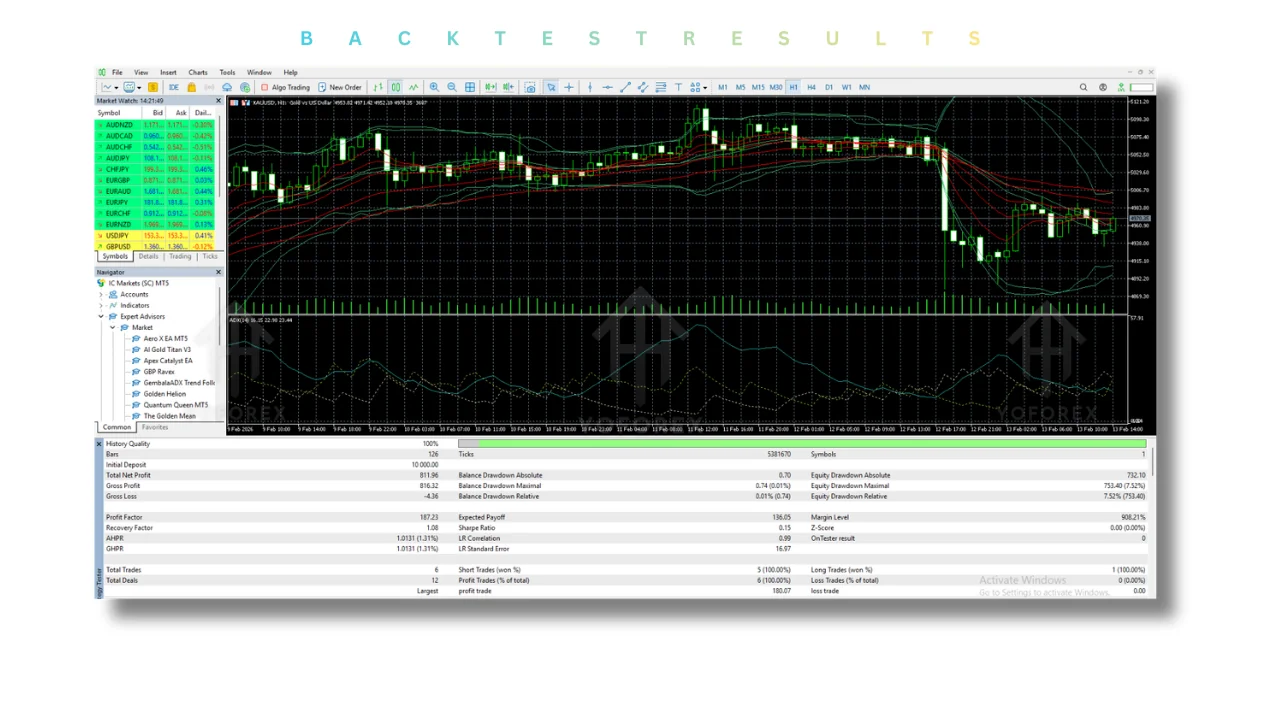Select the trendline drawing tool
Image resolution: width=1280 pixels, height=720 pixels.
tap(625, 87)
